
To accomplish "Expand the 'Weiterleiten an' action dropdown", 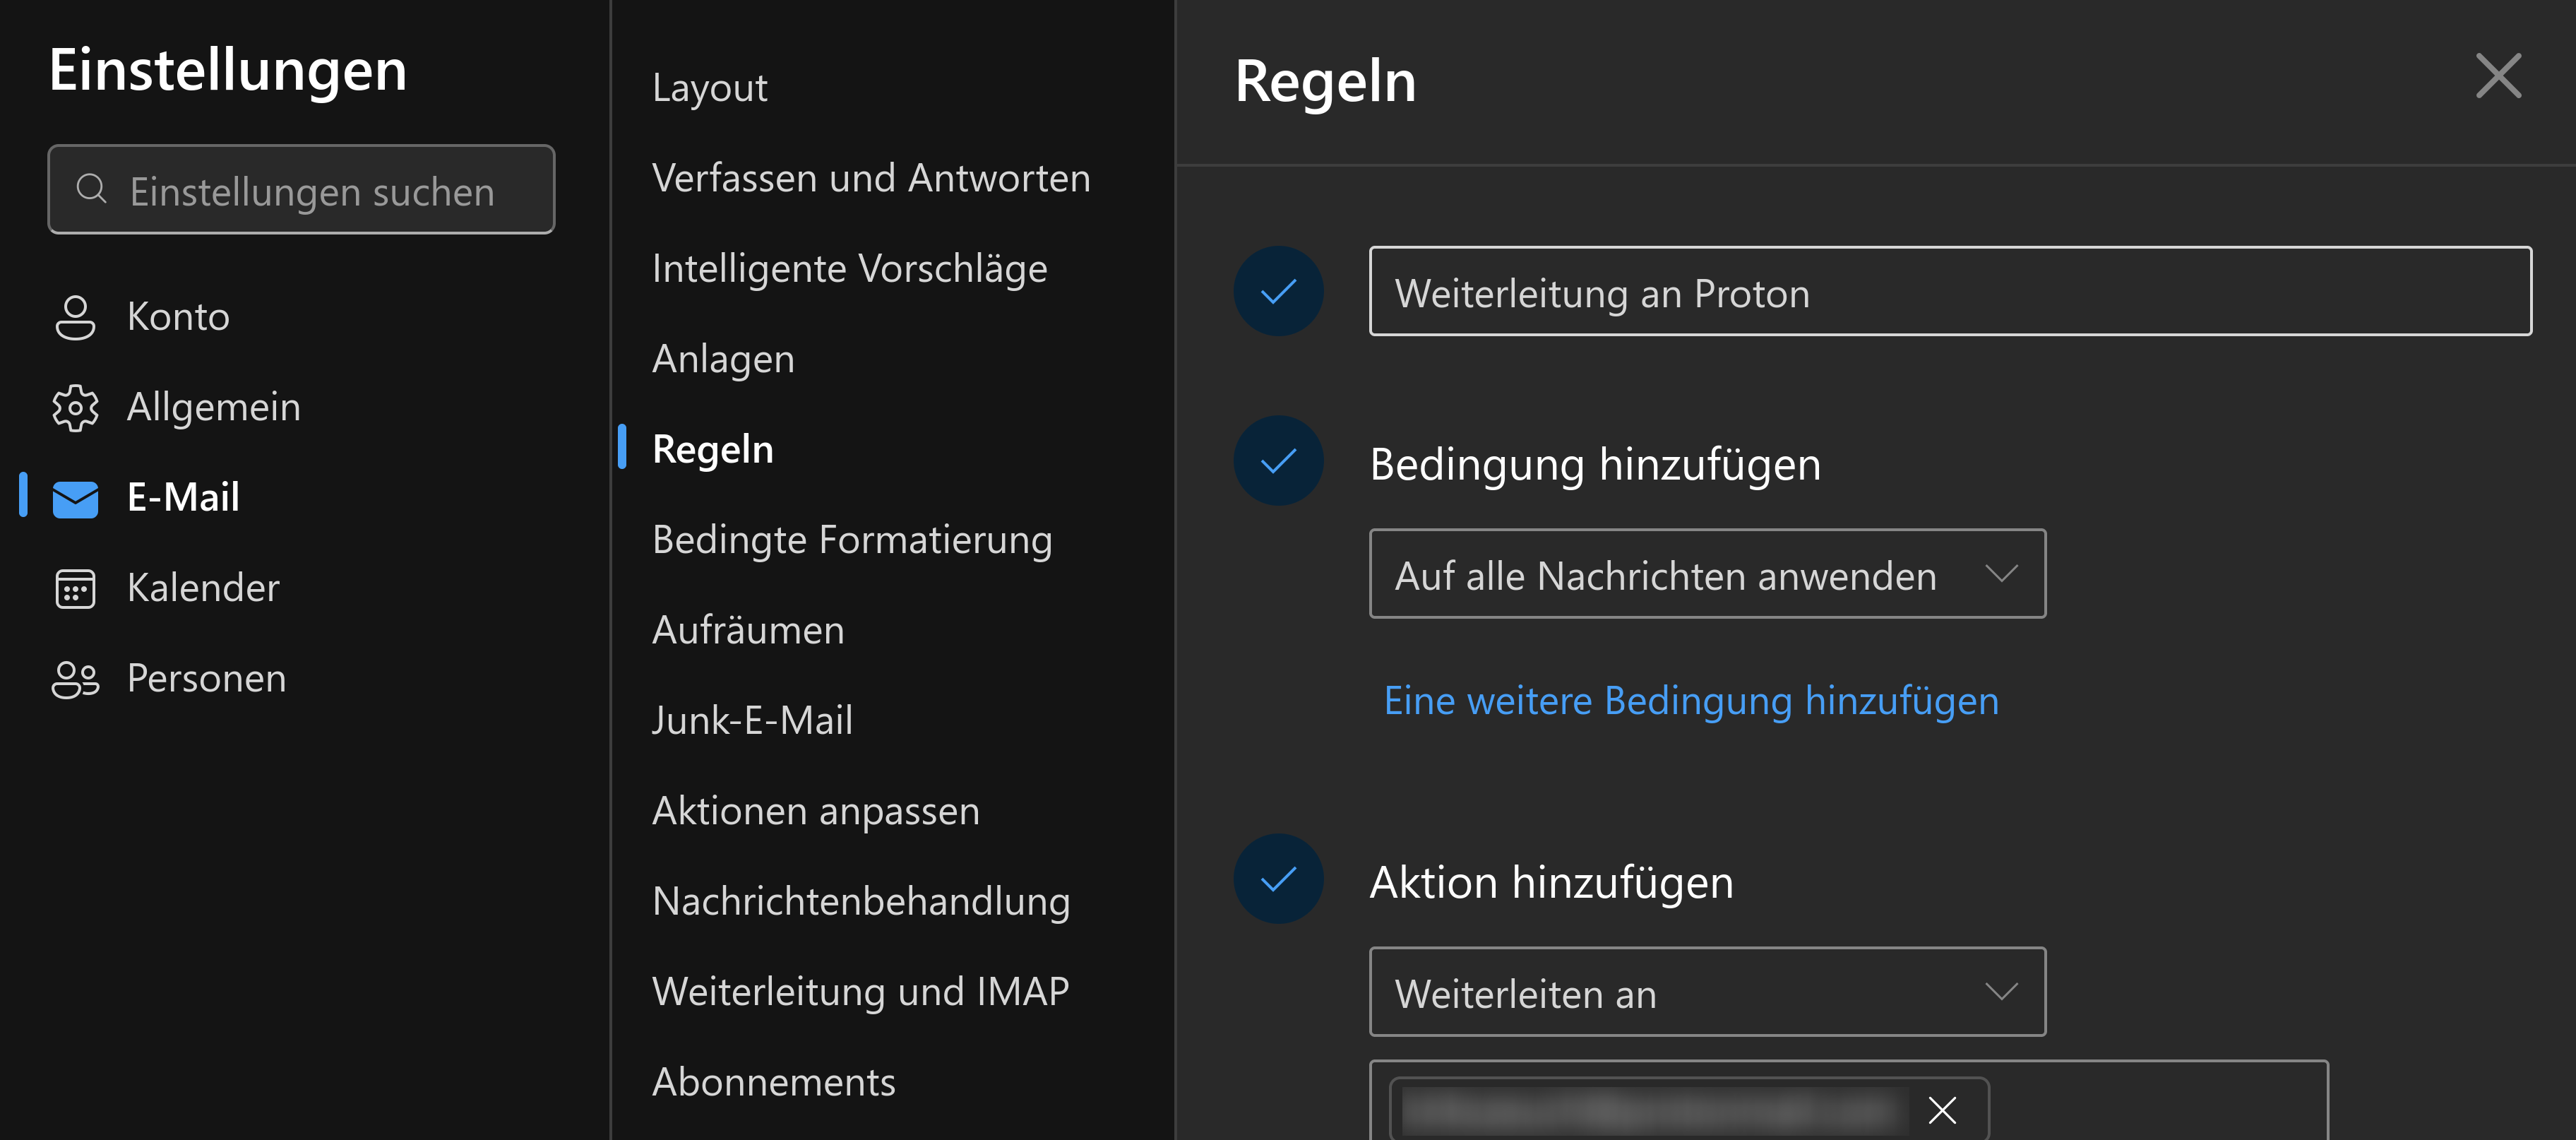I will point(1706,992).
